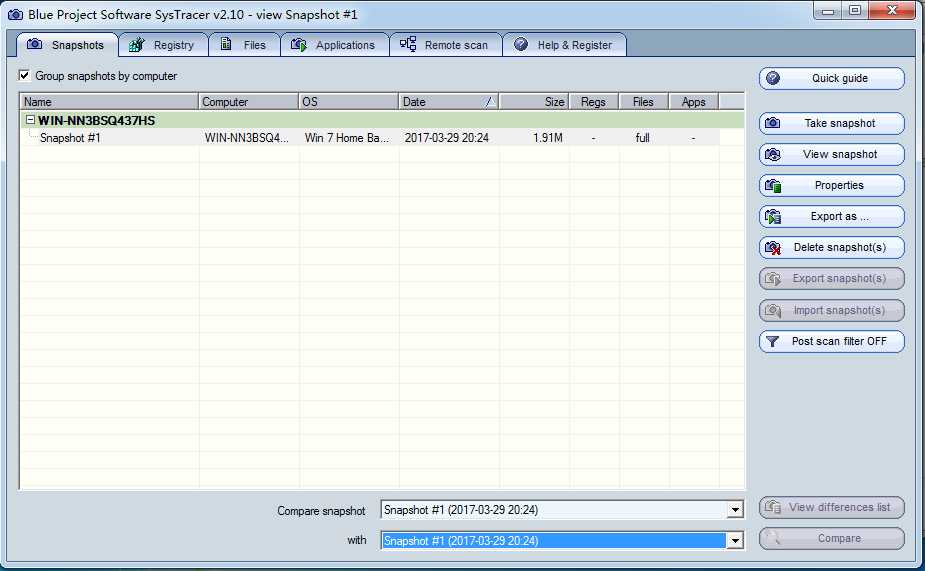This screenshot has height=571, width=925.
Task: Open the Help & Register tab
Action: point(565,45)
